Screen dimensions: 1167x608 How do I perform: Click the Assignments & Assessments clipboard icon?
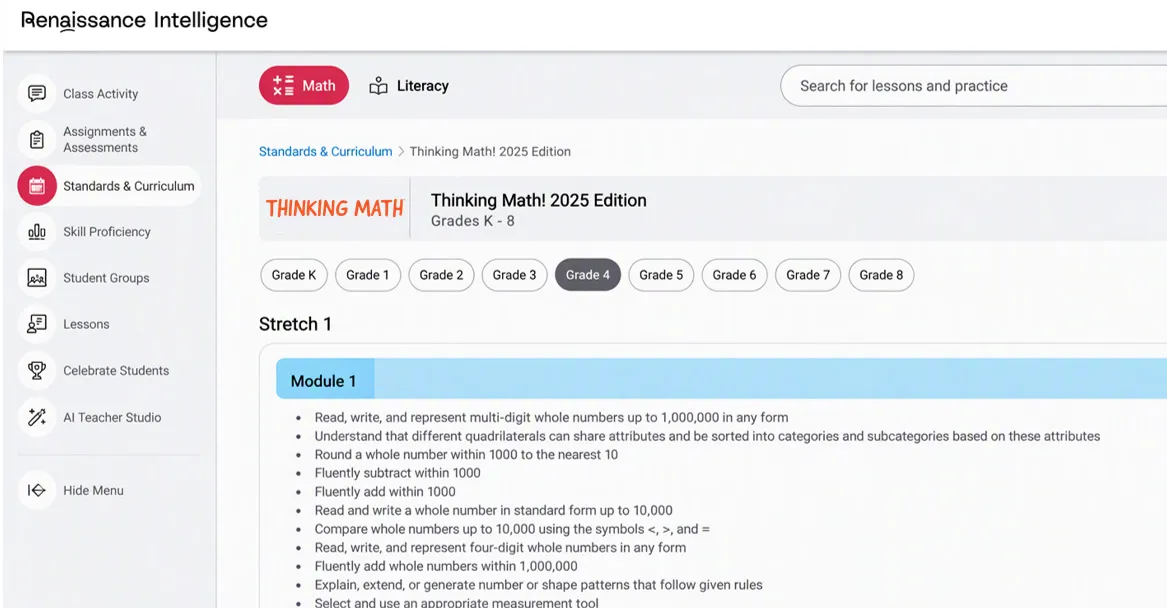36,139
